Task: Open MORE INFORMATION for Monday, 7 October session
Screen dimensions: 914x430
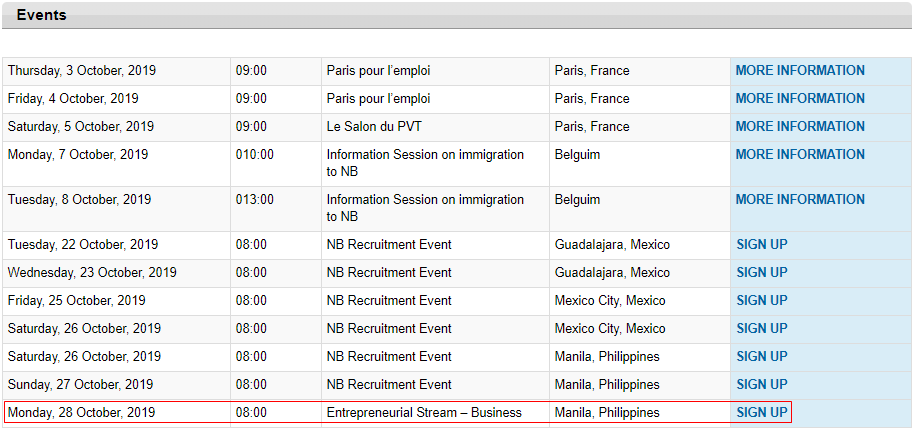Action: point(800,155)
